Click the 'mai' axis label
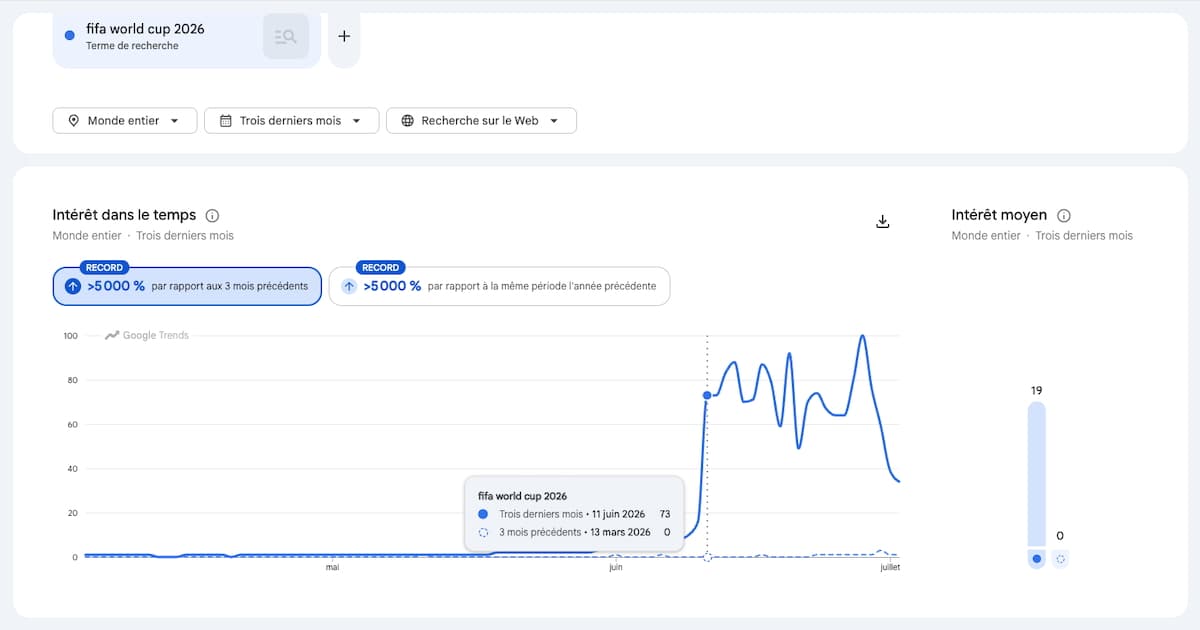Viewport: 1200px width, 630px height. pyautogui.click(x=332, y=568)
